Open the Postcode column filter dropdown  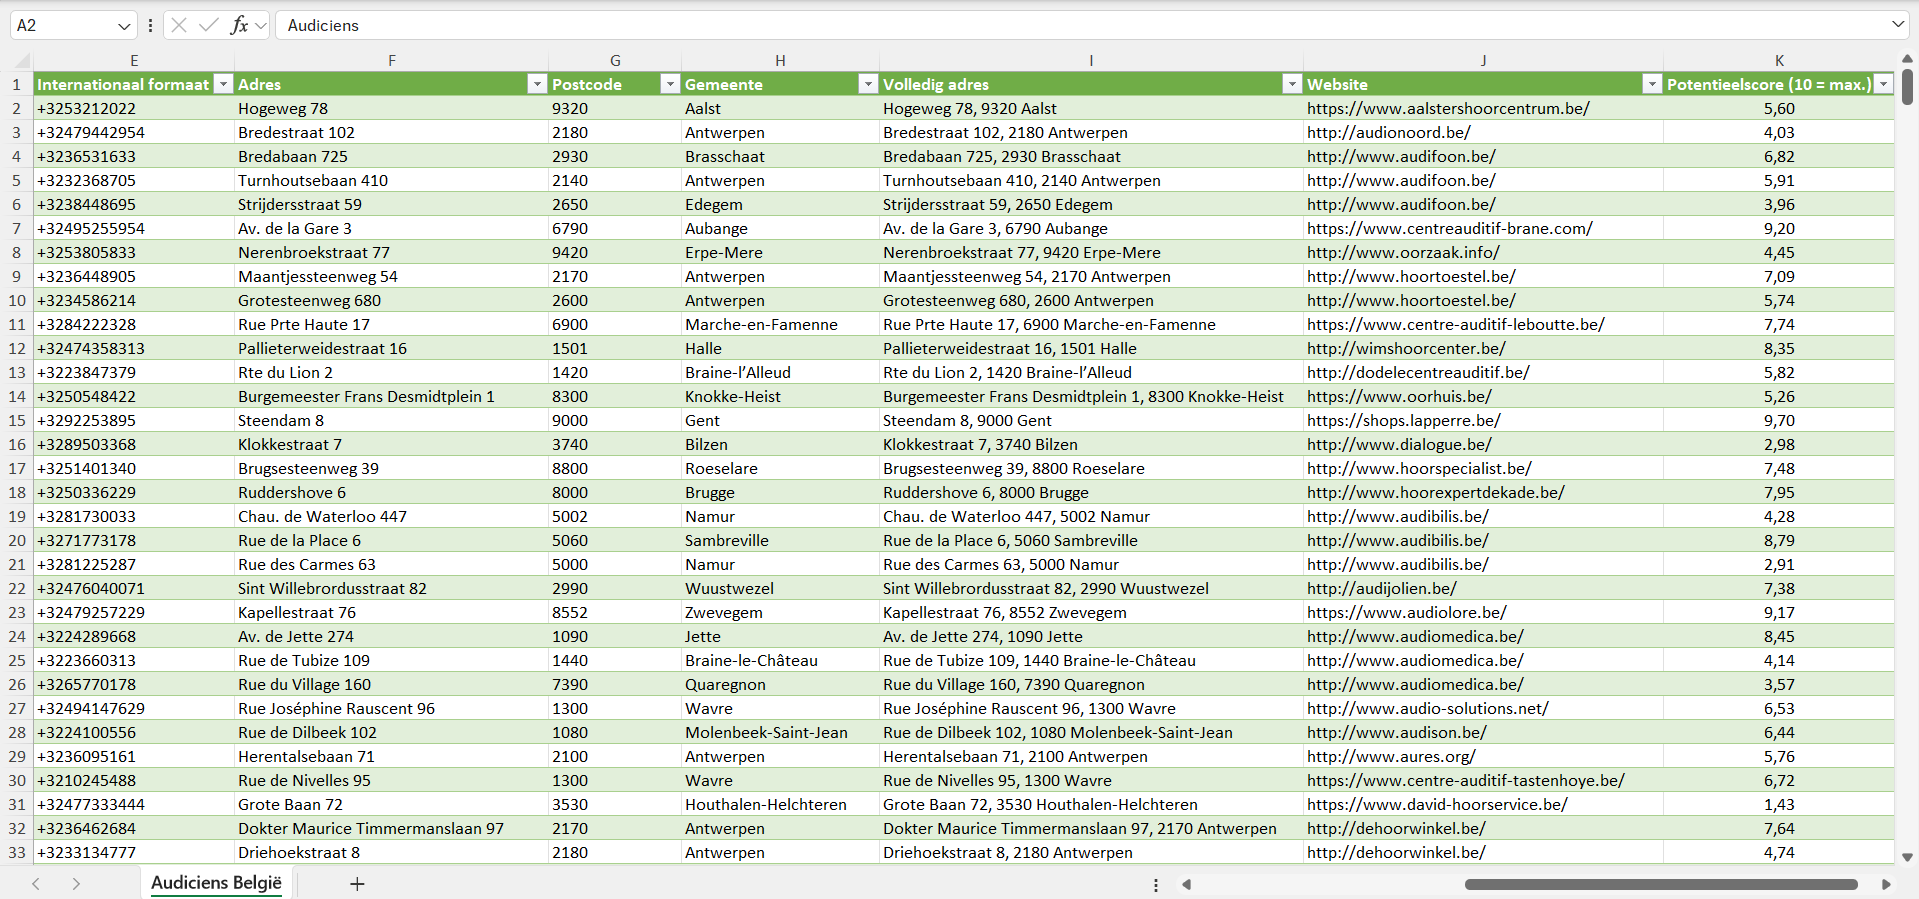click(670, 85)
